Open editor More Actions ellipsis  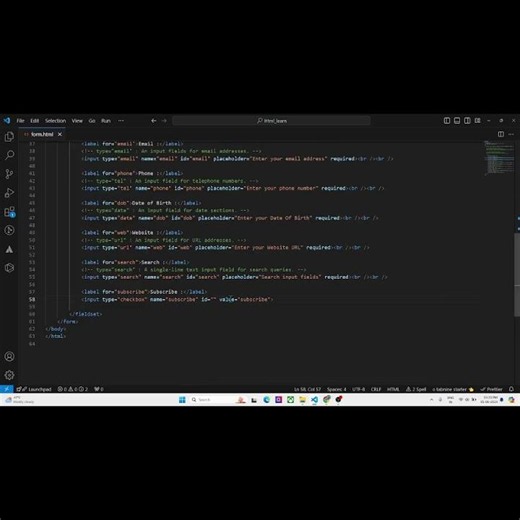511,134
